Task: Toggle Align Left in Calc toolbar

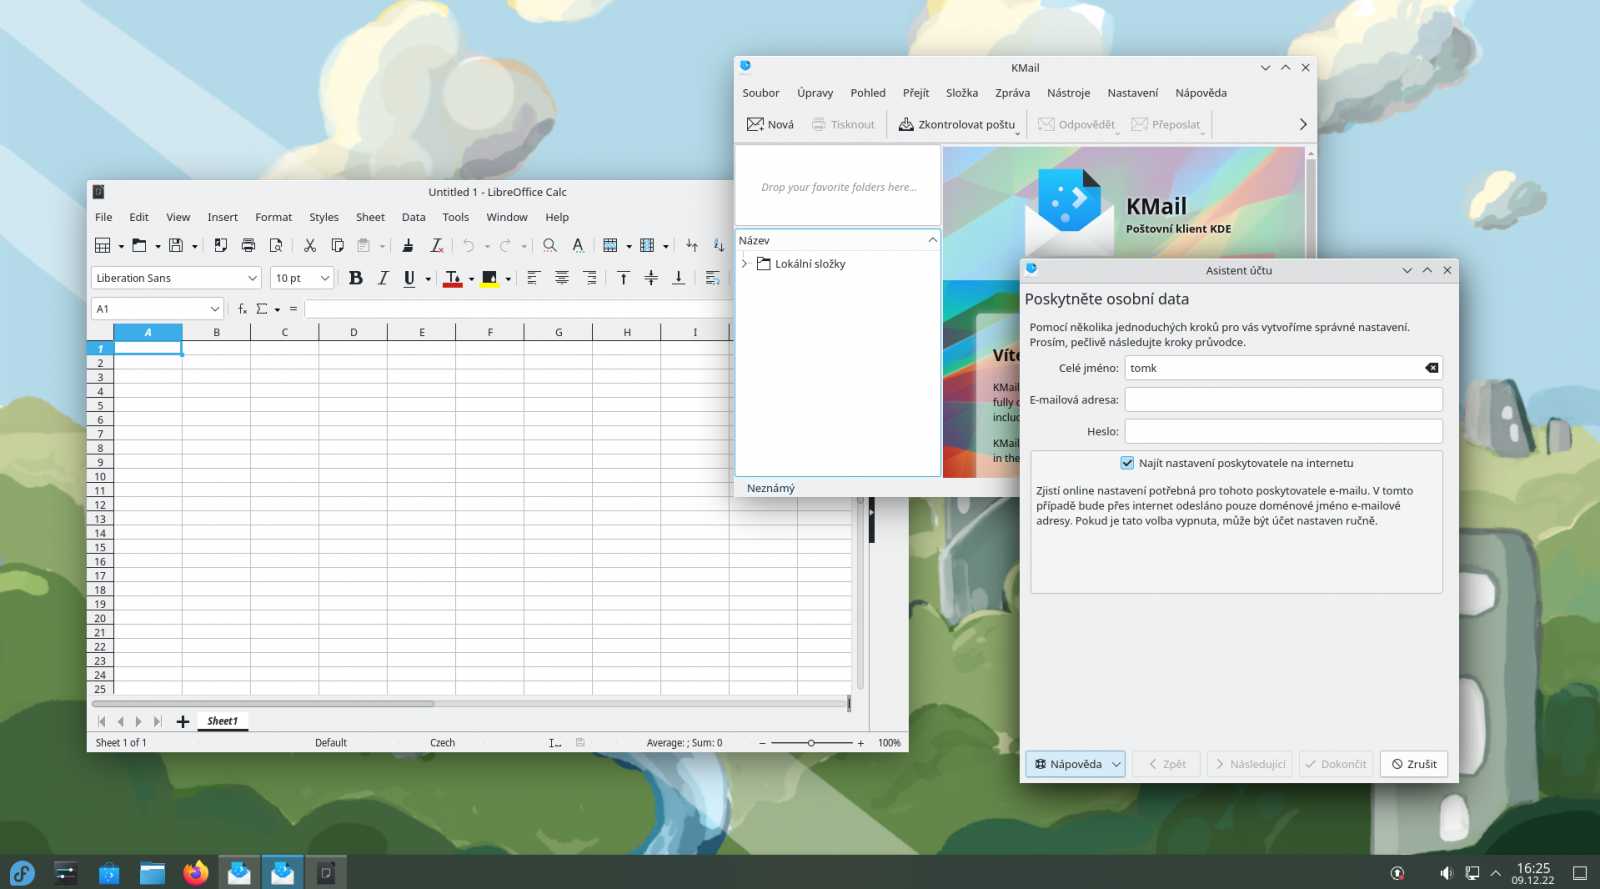Action: [x=533, y=278]
